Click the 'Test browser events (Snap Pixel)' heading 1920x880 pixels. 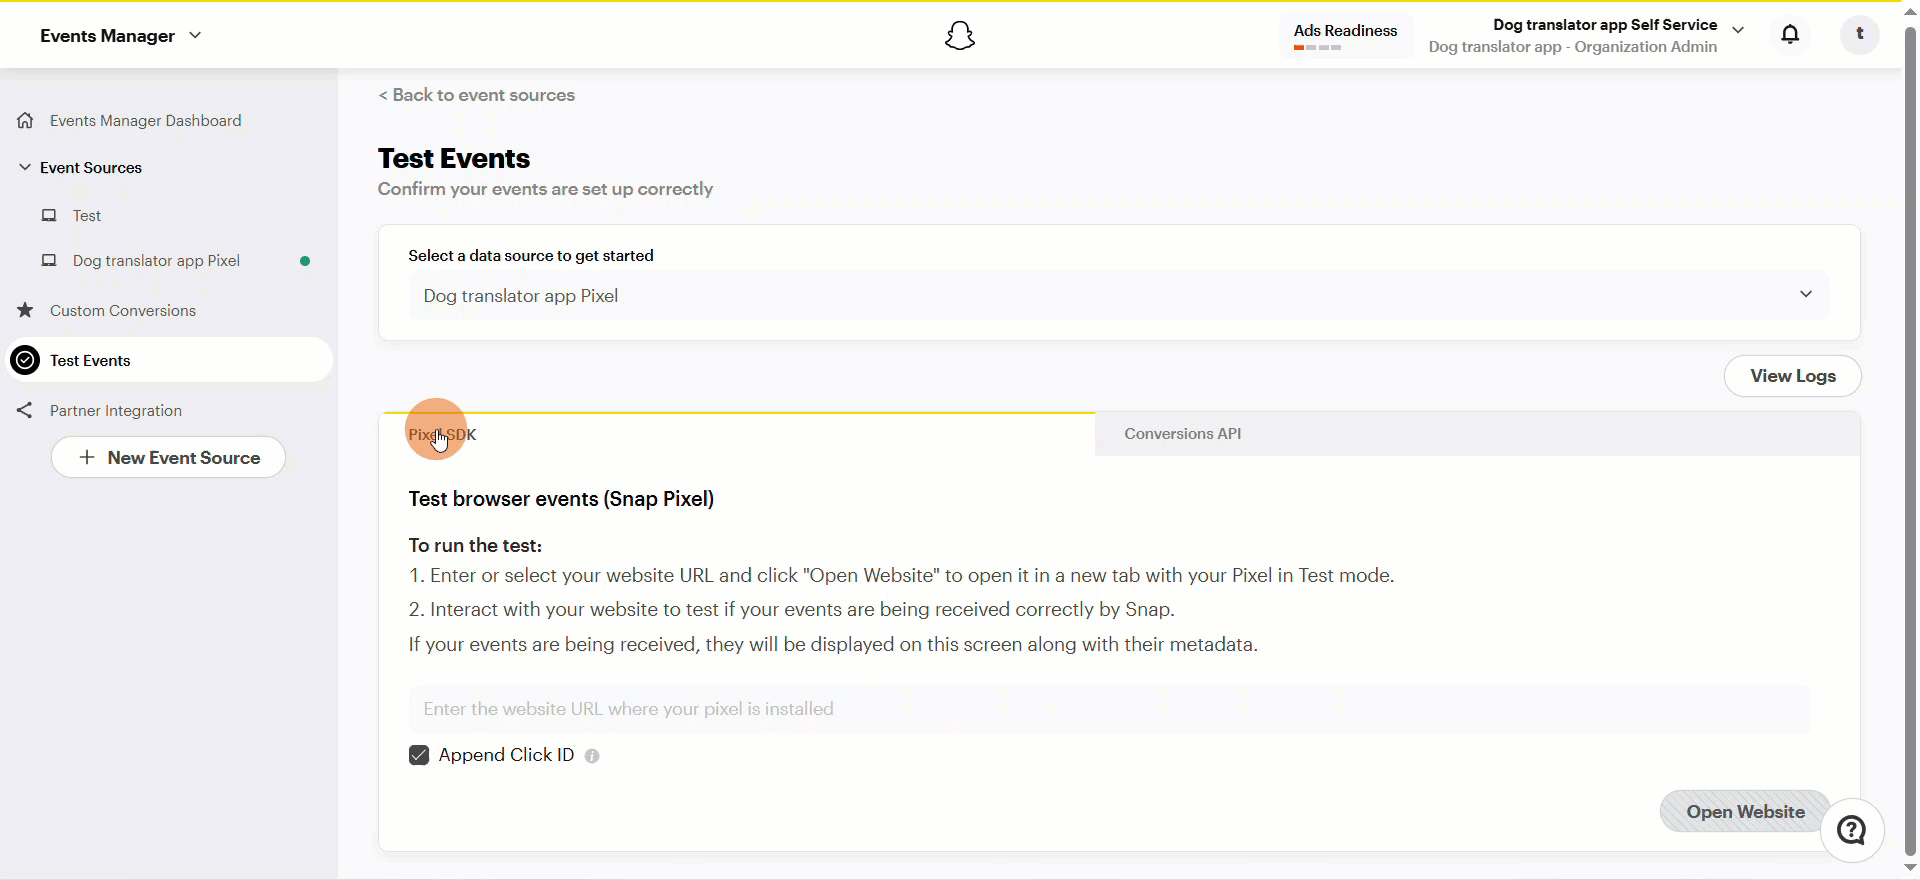pyautogui.click(x=561, y=499)
